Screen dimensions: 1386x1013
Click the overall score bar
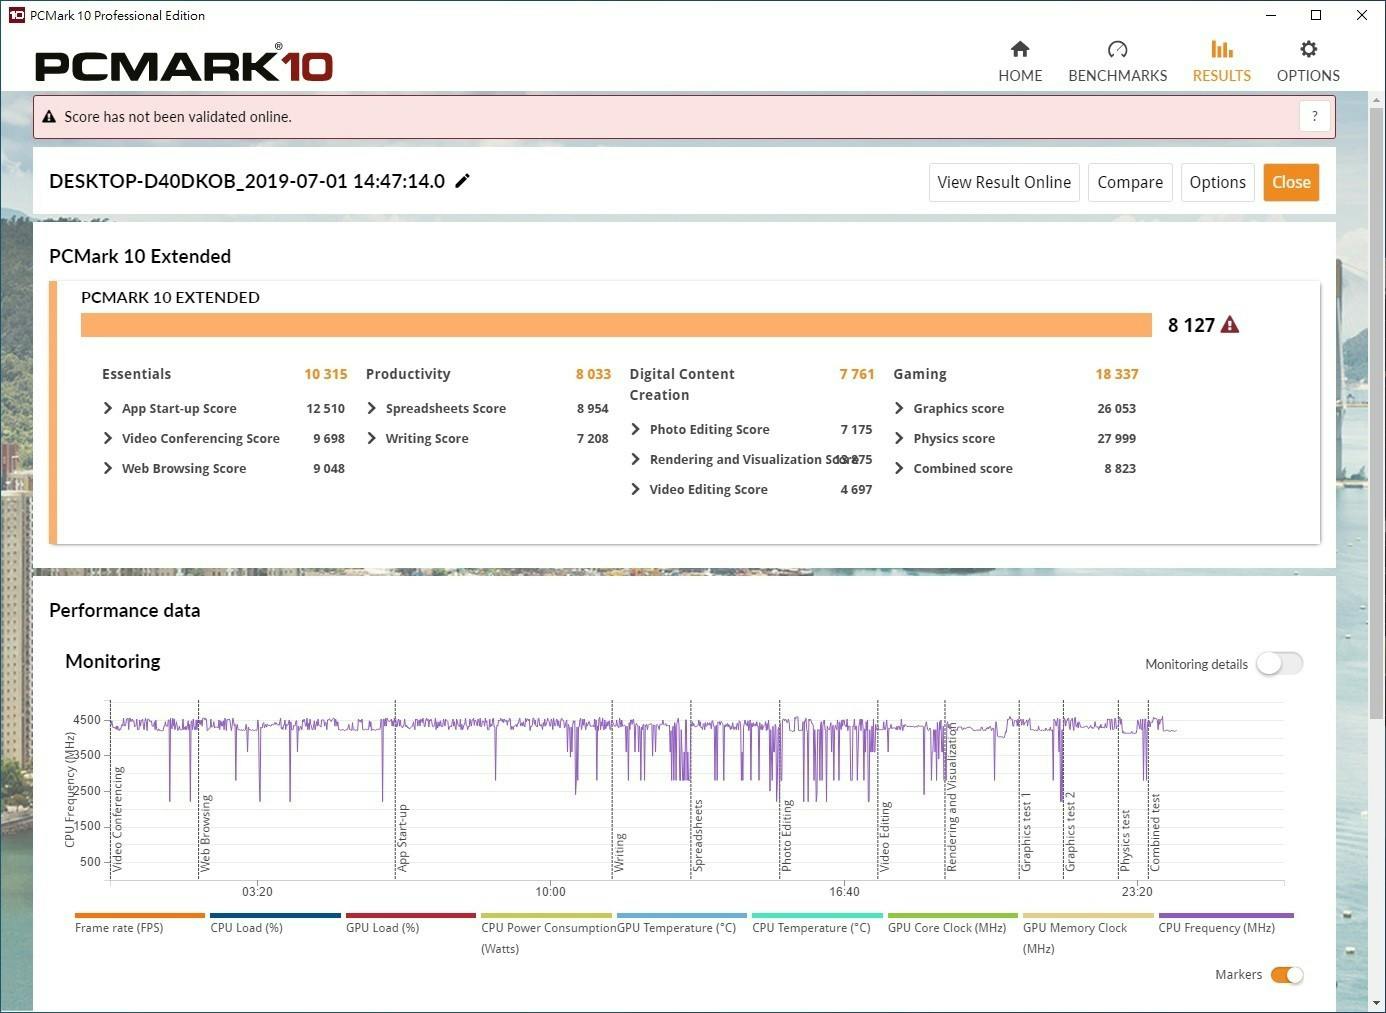pyautogui.click(x=616, y=325)
